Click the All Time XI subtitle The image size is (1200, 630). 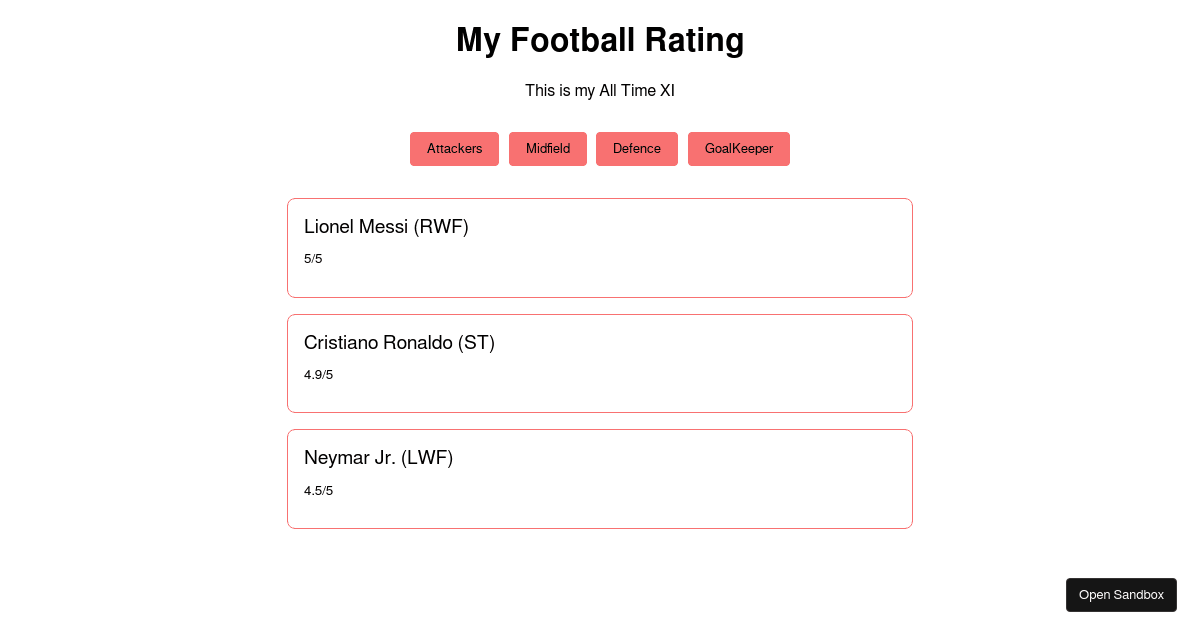[600, 90]
